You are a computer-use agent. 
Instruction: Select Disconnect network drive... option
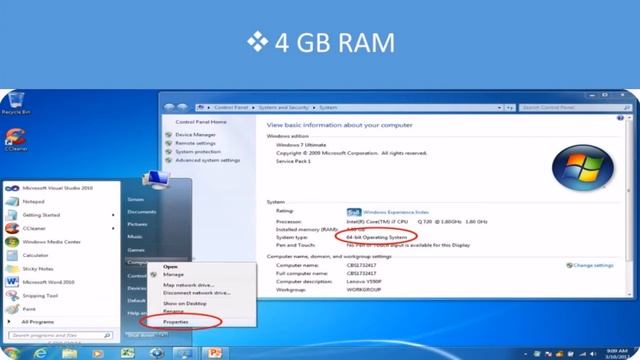click(x=197, y=293)
